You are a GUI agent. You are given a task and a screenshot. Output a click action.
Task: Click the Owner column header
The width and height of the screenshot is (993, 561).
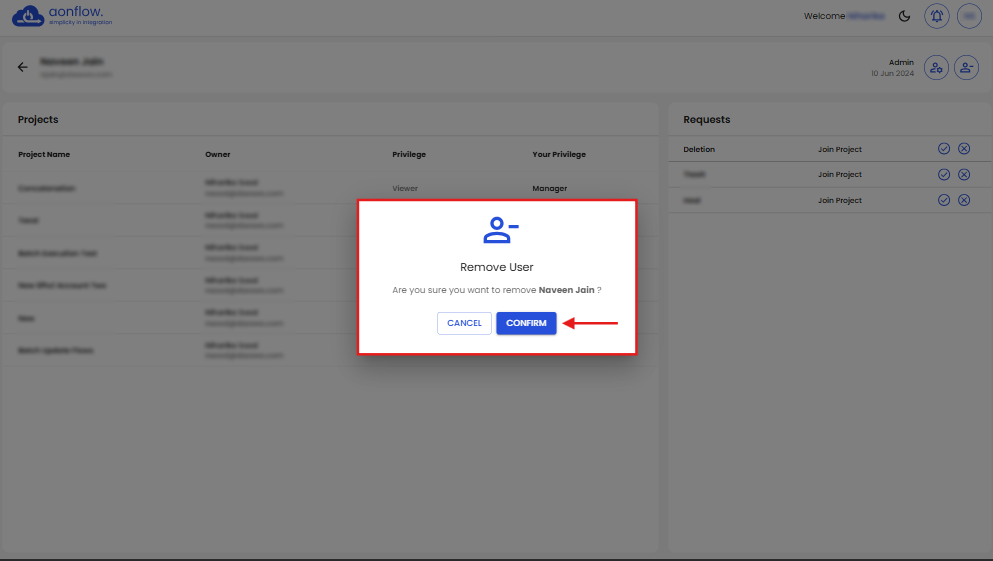click(218, 155)
